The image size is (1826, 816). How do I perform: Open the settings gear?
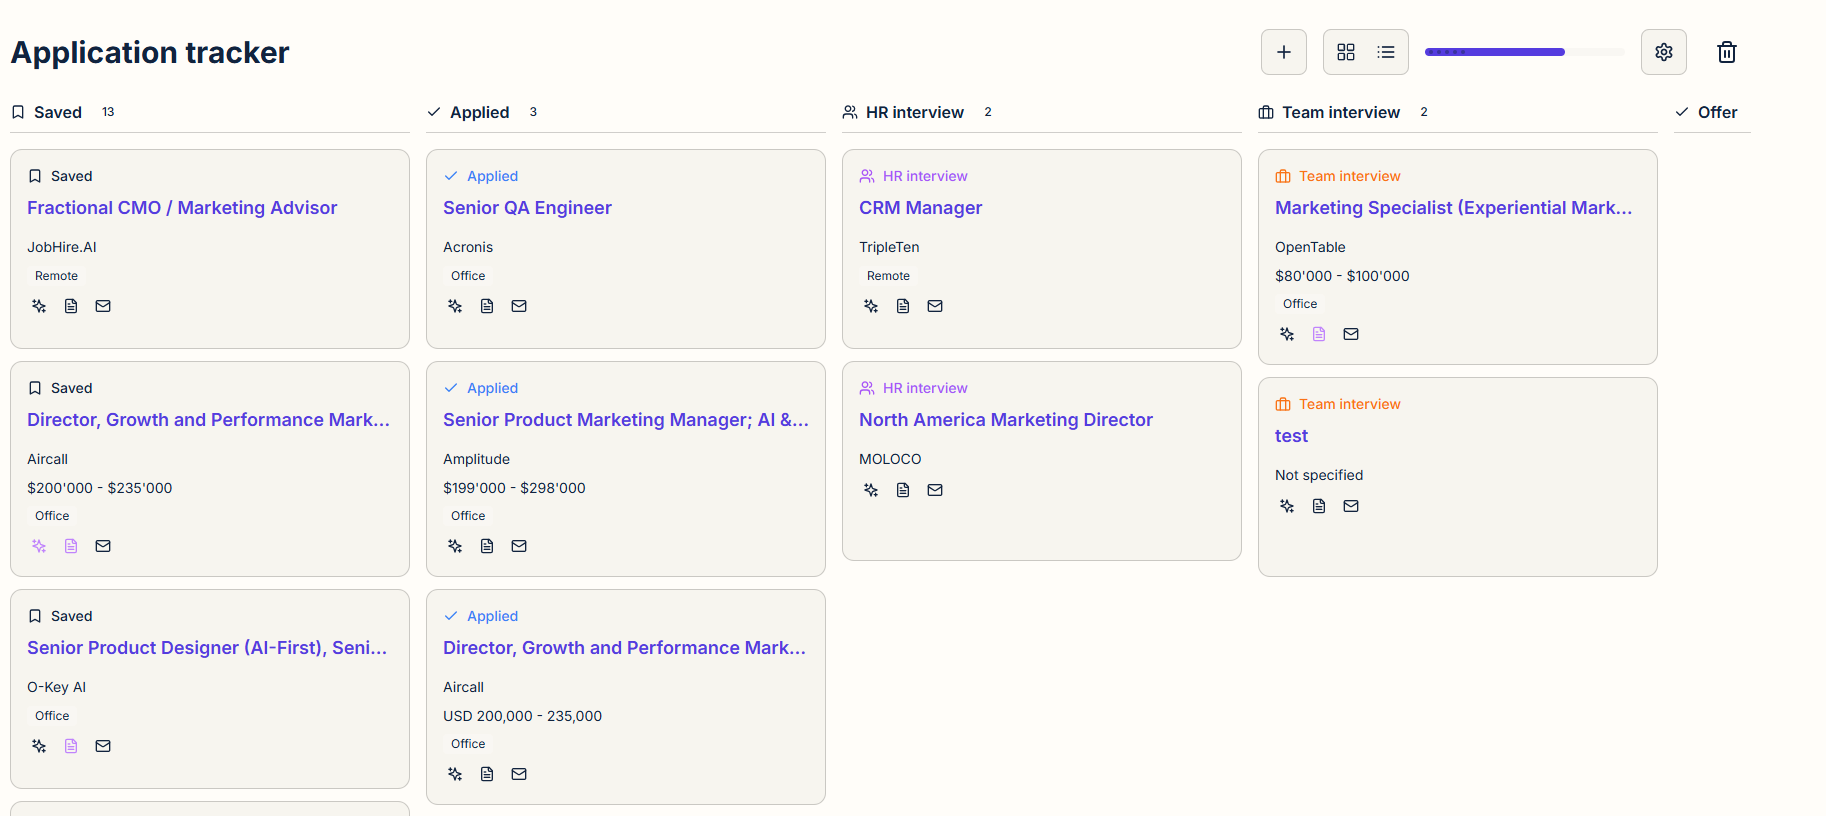click(x=1663, y=52)
